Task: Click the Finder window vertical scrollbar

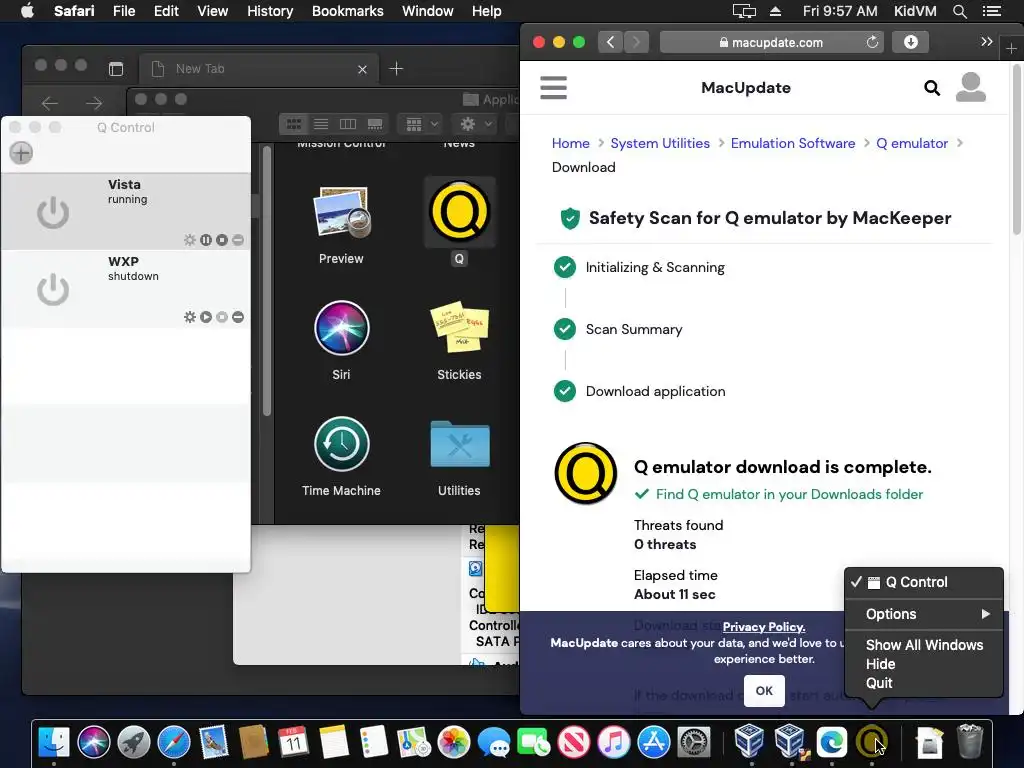Action: click(x=266, y=281)
